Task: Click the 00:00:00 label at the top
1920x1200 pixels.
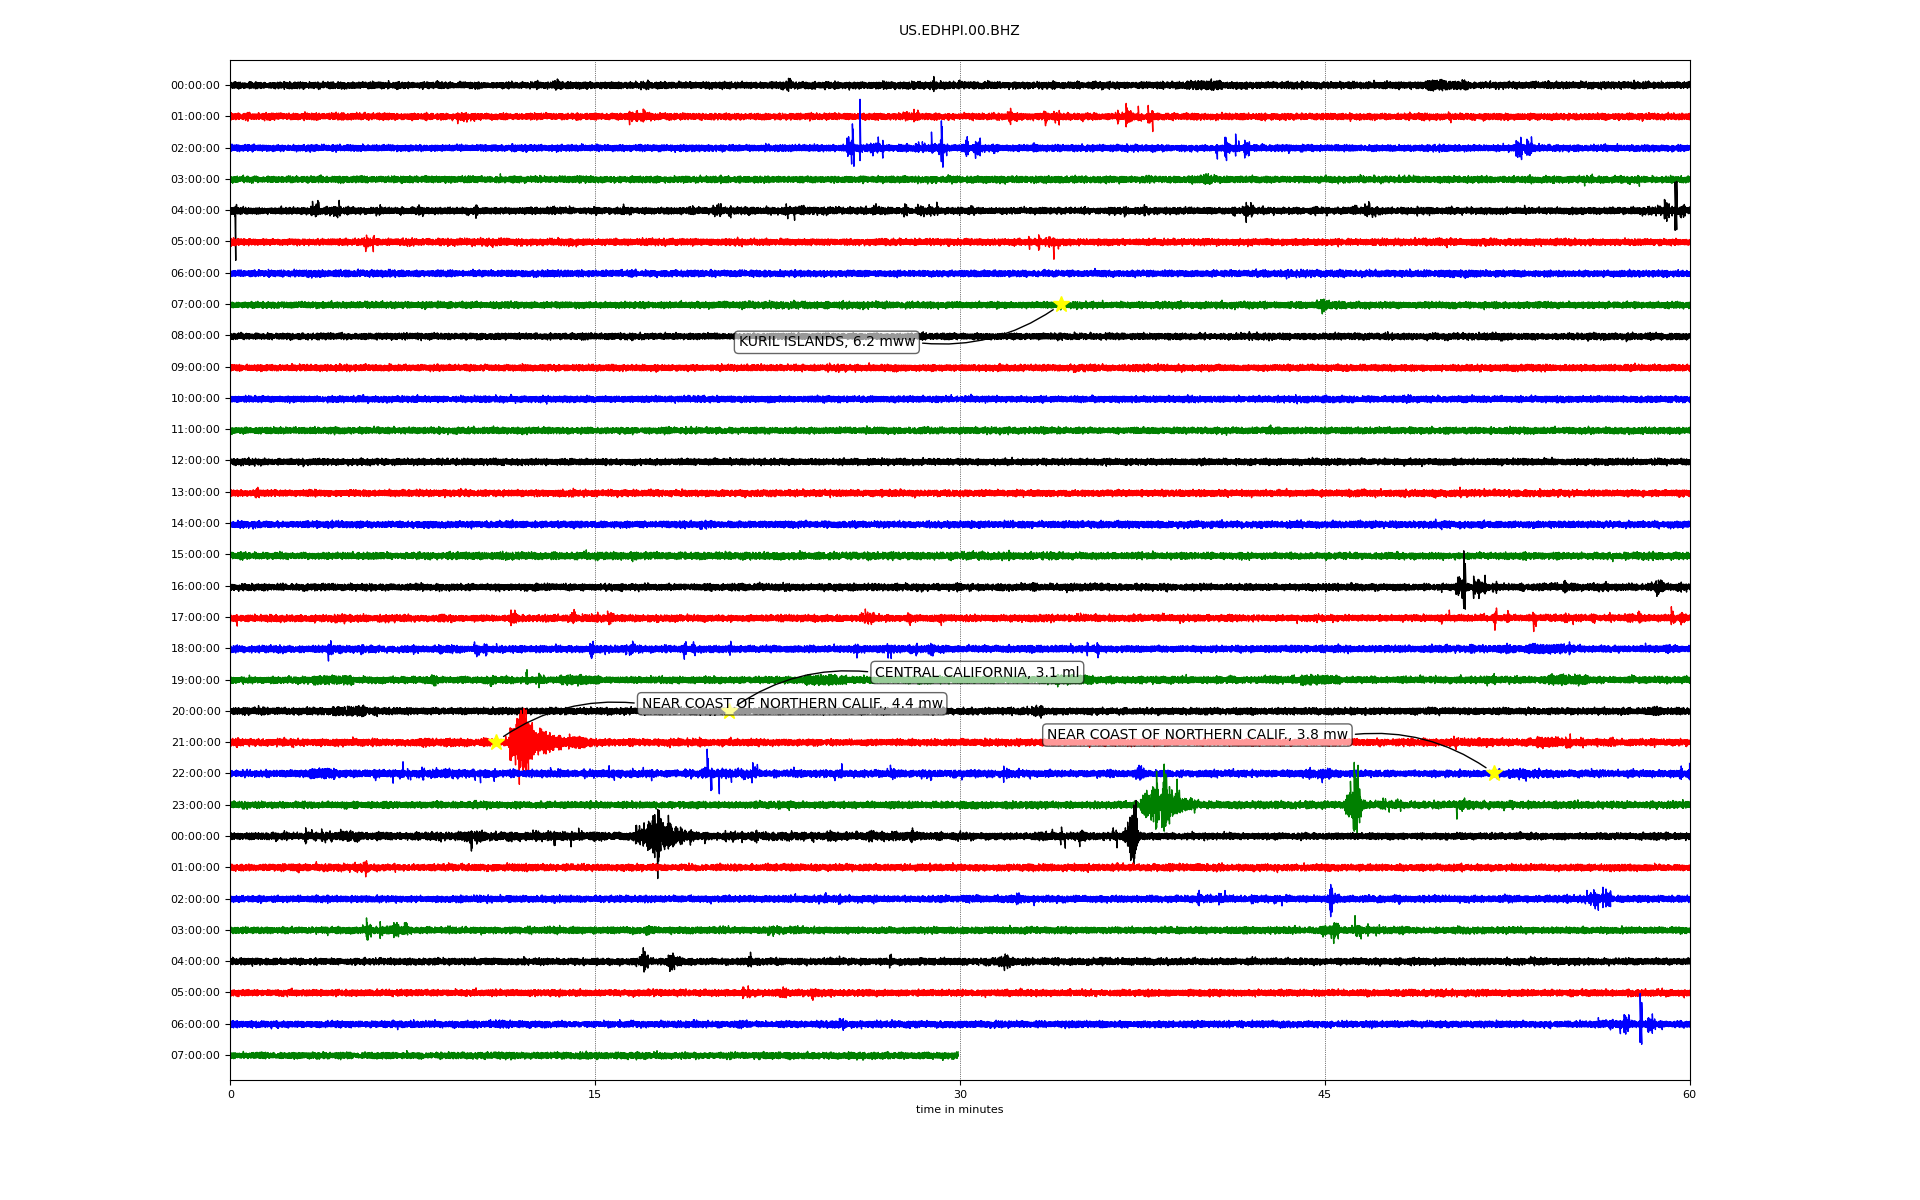Action: click(195, 85)
